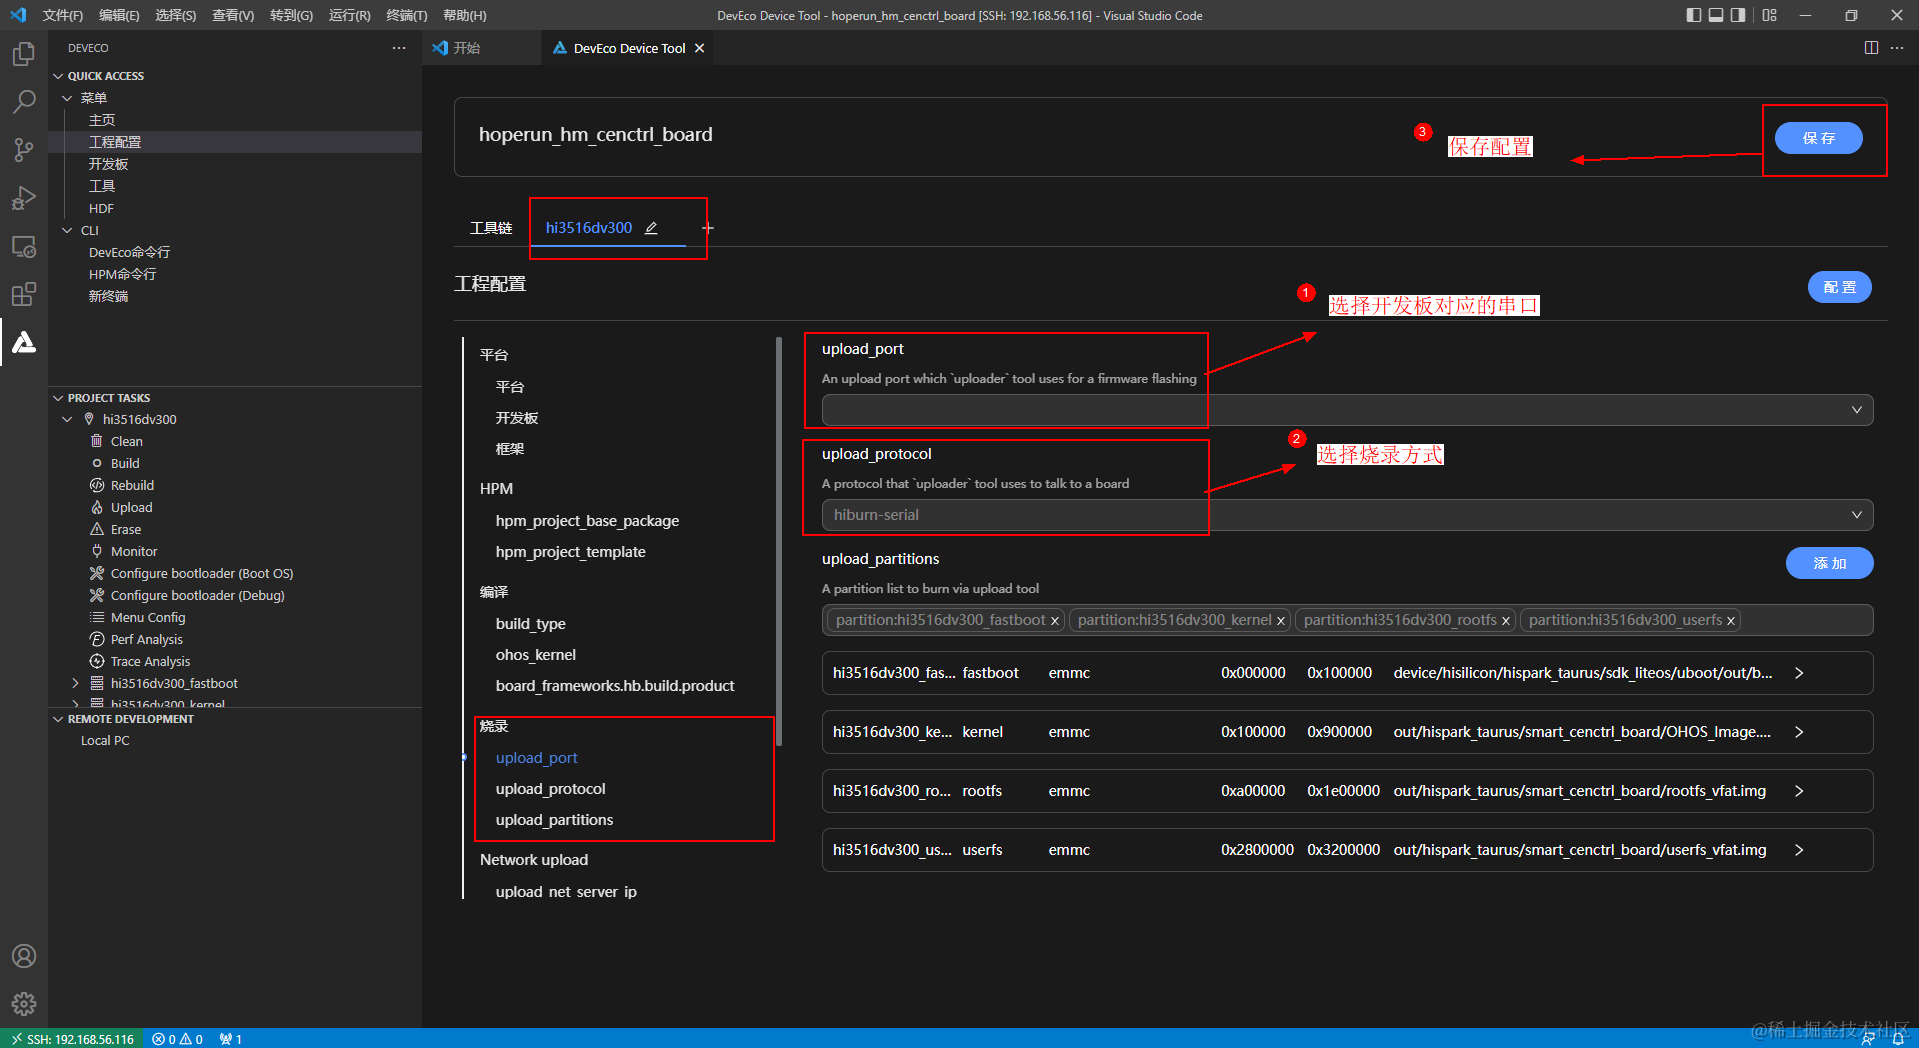
Task: Open Menu Config task
Action: pos(148,617)
